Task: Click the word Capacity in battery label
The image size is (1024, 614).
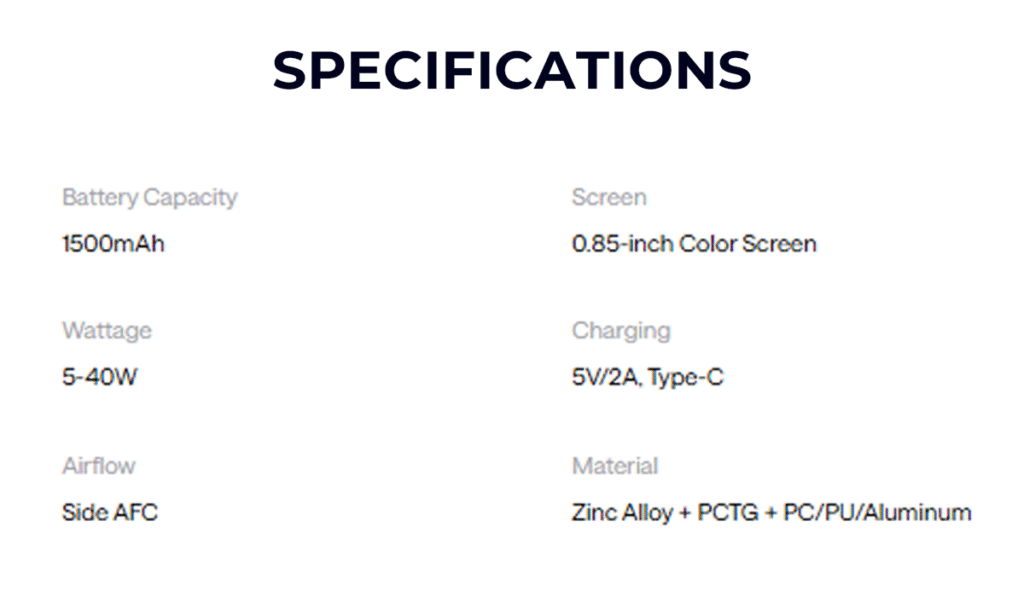Action: (190, 198)
